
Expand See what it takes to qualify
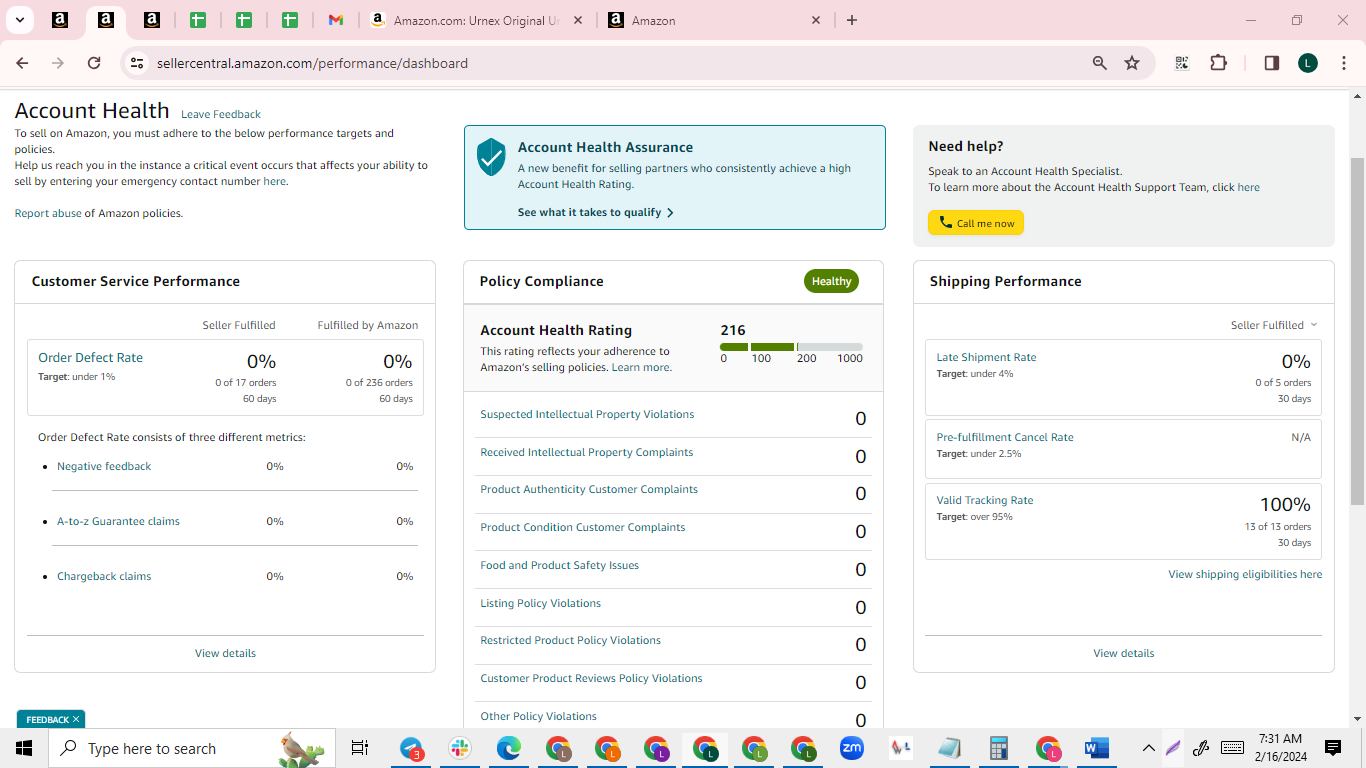click(x=595, y=212)
